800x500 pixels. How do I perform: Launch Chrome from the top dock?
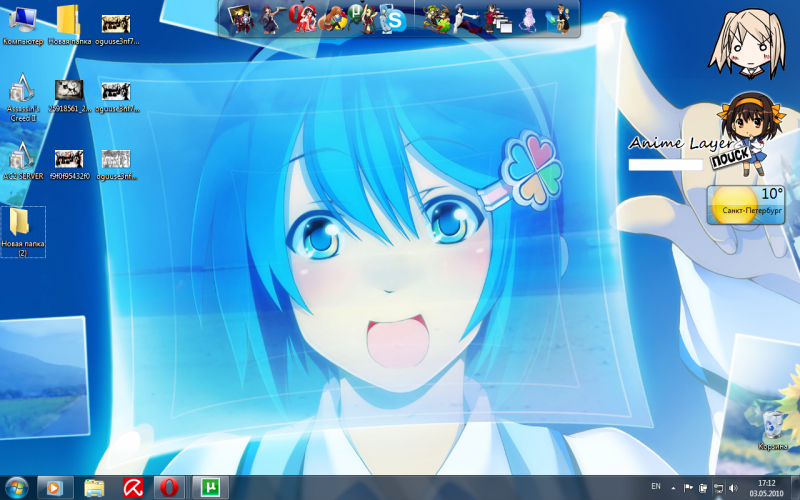(333, 18)
